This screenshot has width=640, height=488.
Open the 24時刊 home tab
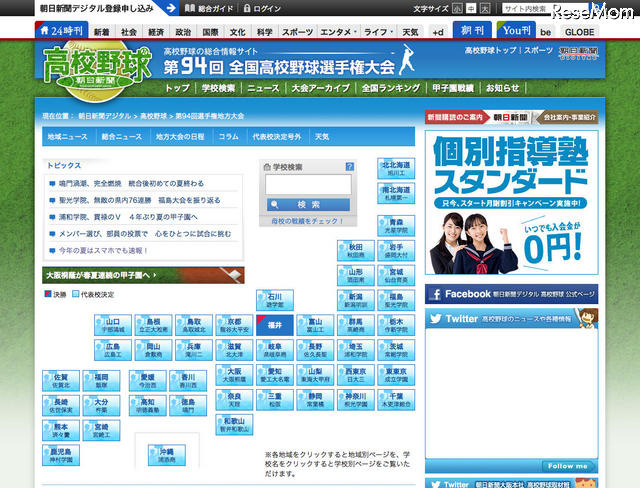(x=62, y=30)
